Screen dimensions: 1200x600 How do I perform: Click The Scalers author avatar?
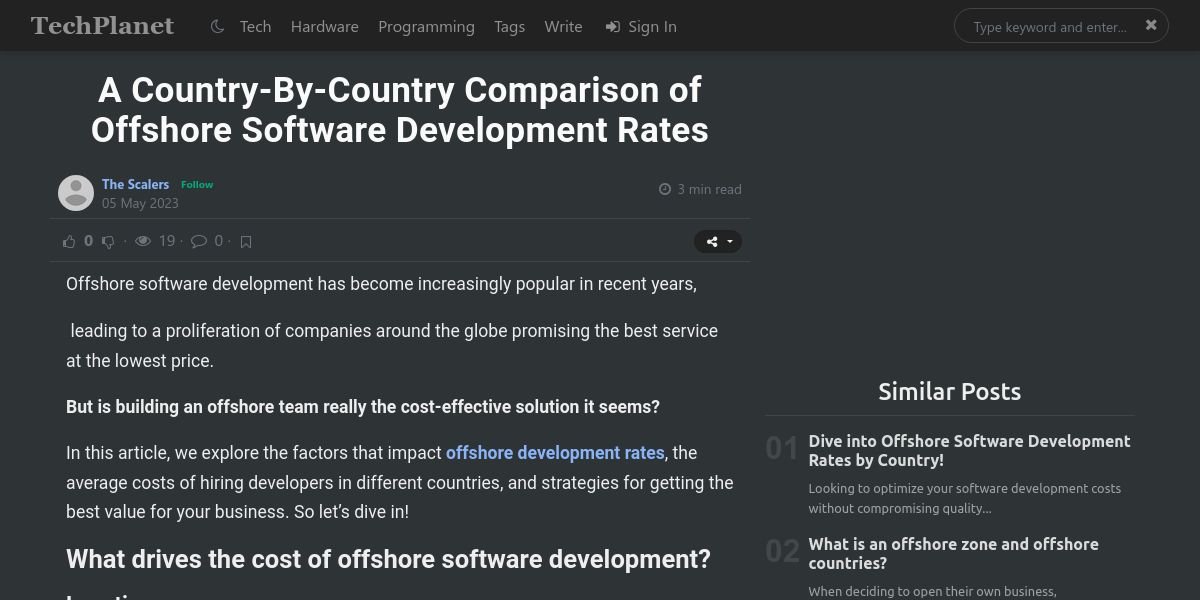click(x=76, y=193)
